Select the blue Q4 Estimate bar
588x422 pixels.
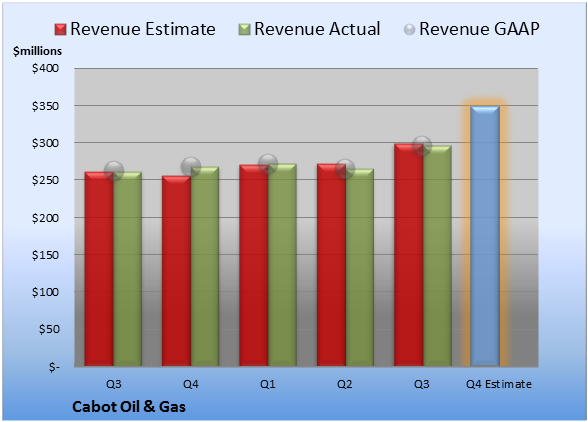[485, 236]
